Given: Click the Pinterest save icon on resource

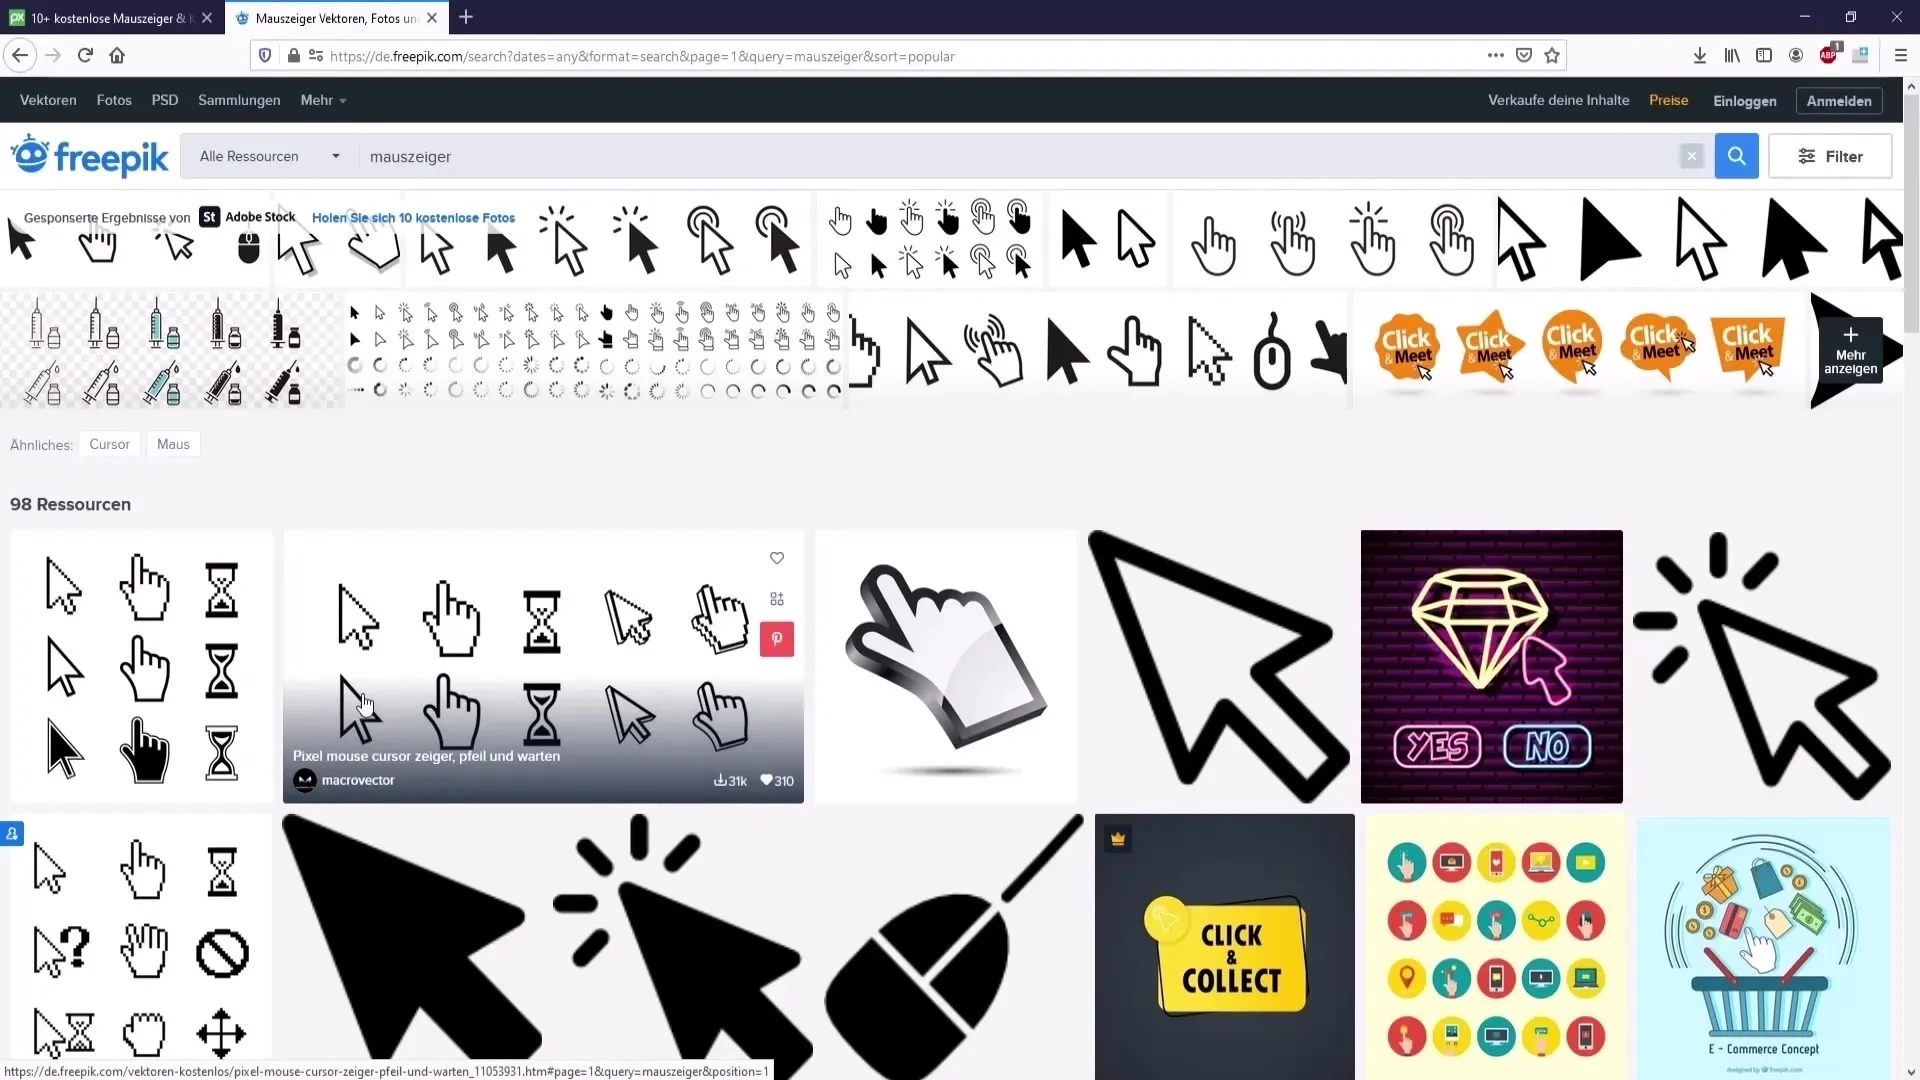Looking at the screenshot, I should pyautogui.click(x=775, y=640).
